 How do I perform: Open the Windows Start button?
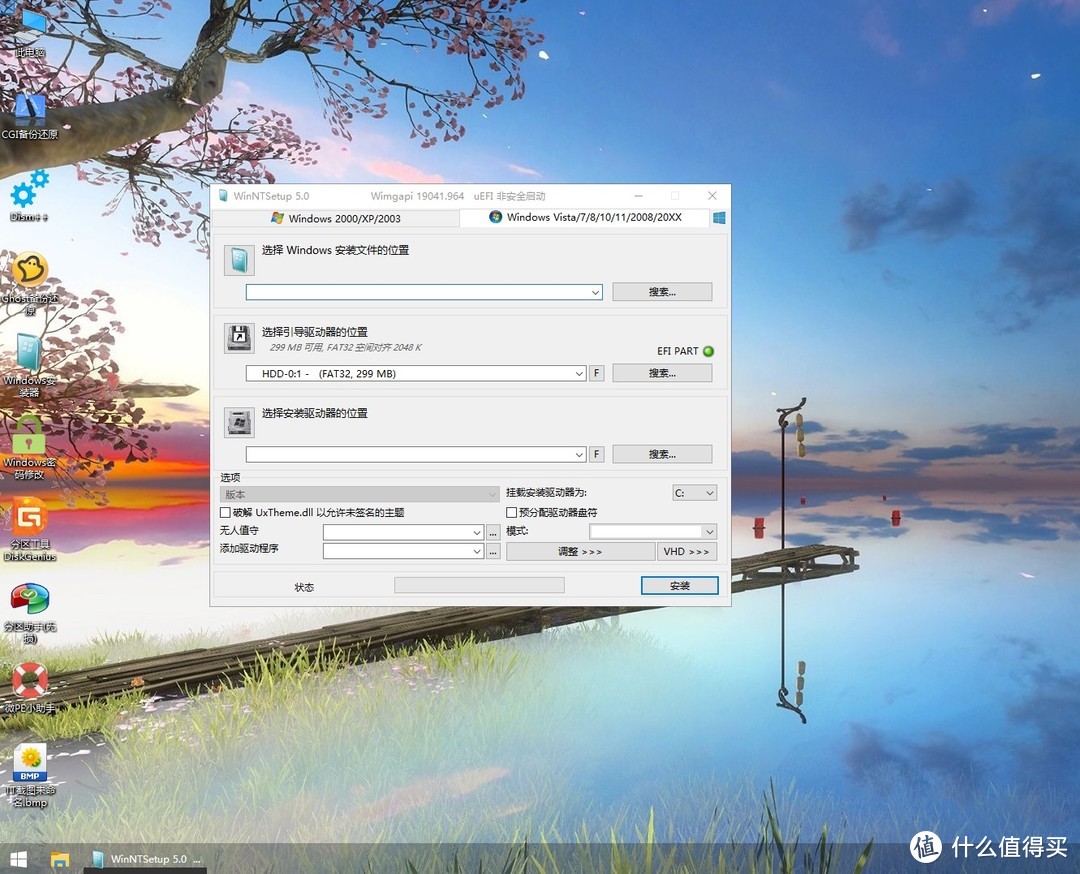pos(19,859)
